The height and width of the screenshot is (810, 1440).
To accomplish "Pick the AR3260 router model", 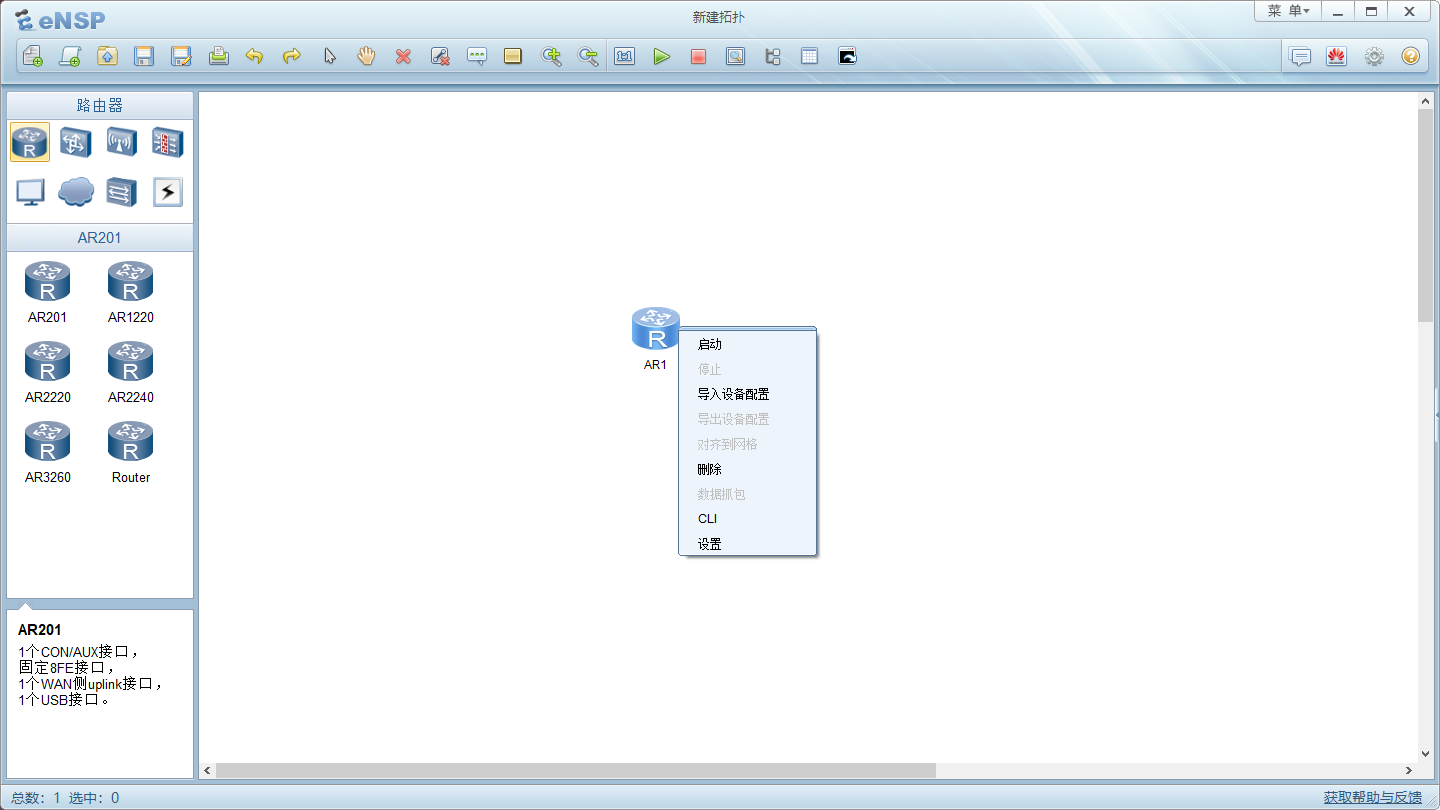I will coord(48,452).
